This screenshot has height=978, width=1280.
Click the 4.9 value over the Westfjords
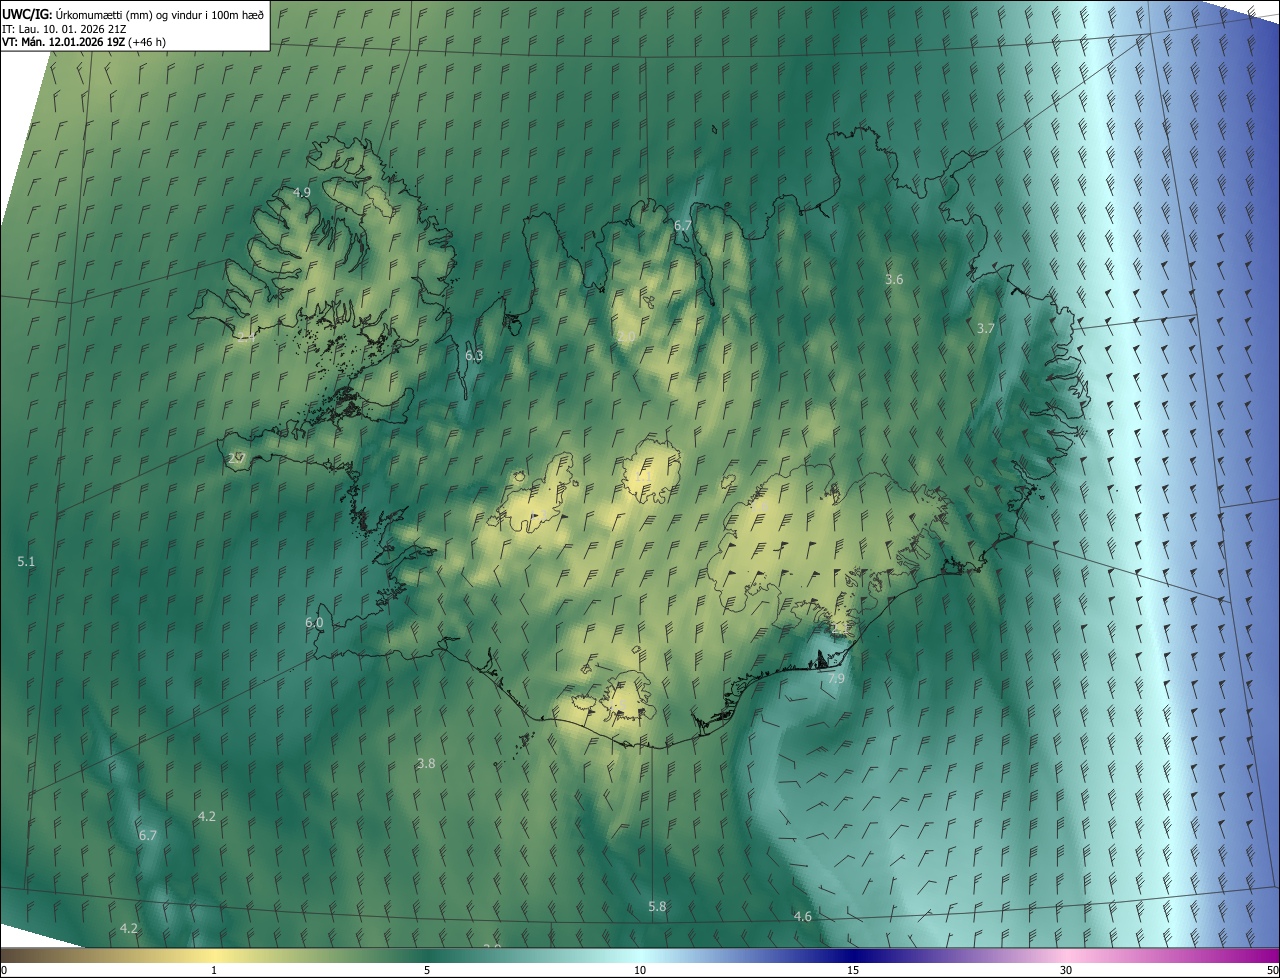point(302,192)
